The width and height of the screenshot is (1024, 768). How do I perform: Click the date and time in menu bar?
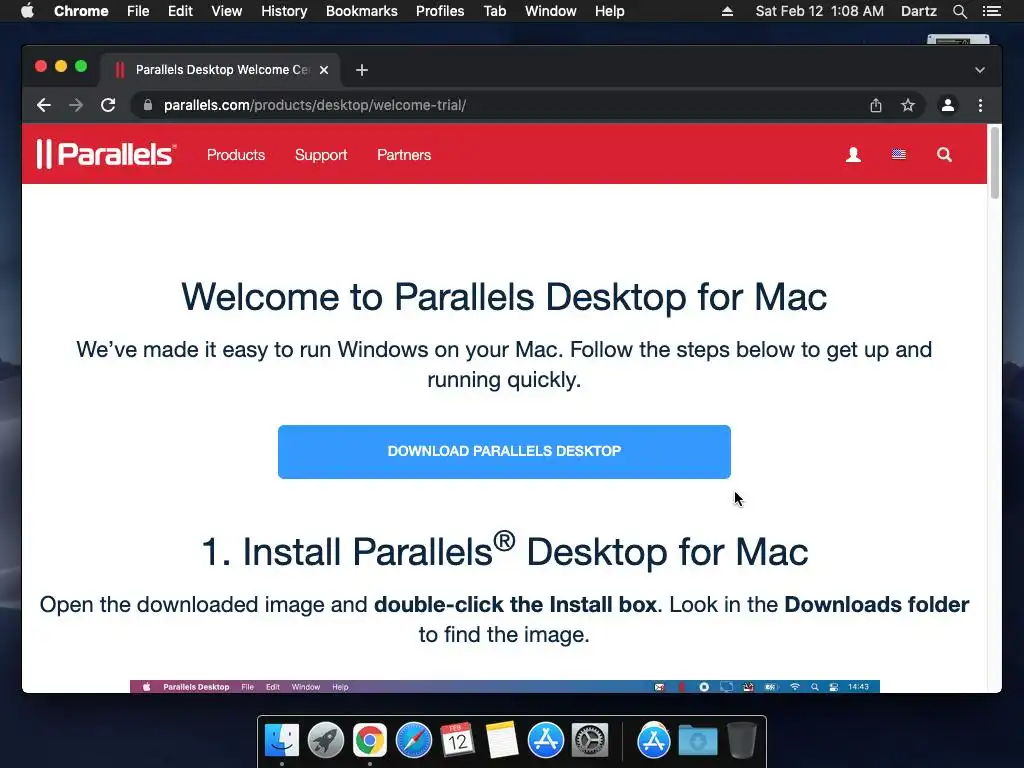coord(820,11)
